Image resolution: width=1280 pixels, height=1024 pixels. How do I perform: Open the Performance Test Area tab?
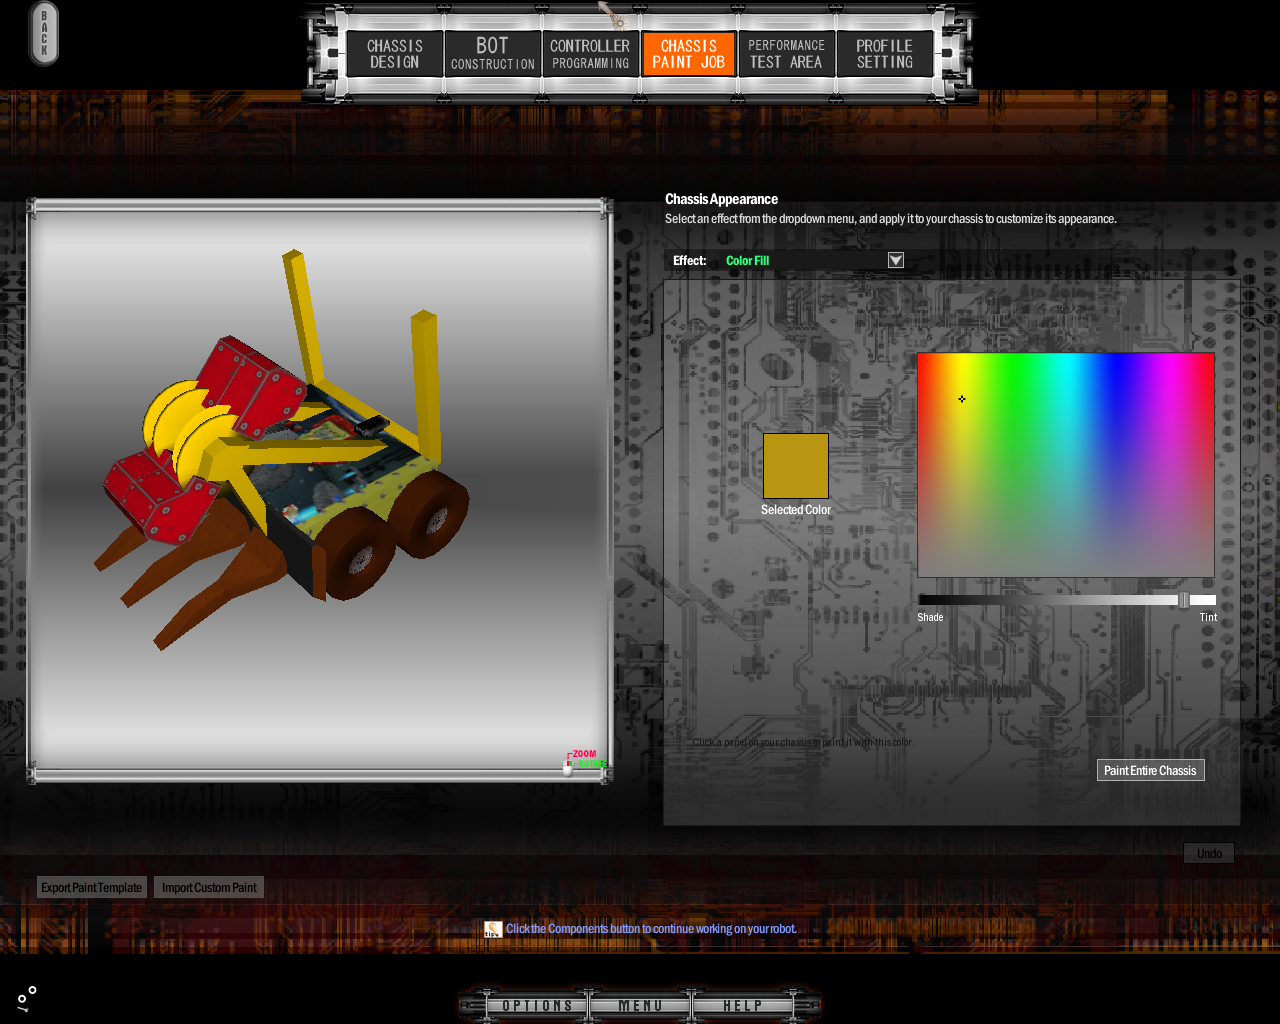[x=787, y=54]
